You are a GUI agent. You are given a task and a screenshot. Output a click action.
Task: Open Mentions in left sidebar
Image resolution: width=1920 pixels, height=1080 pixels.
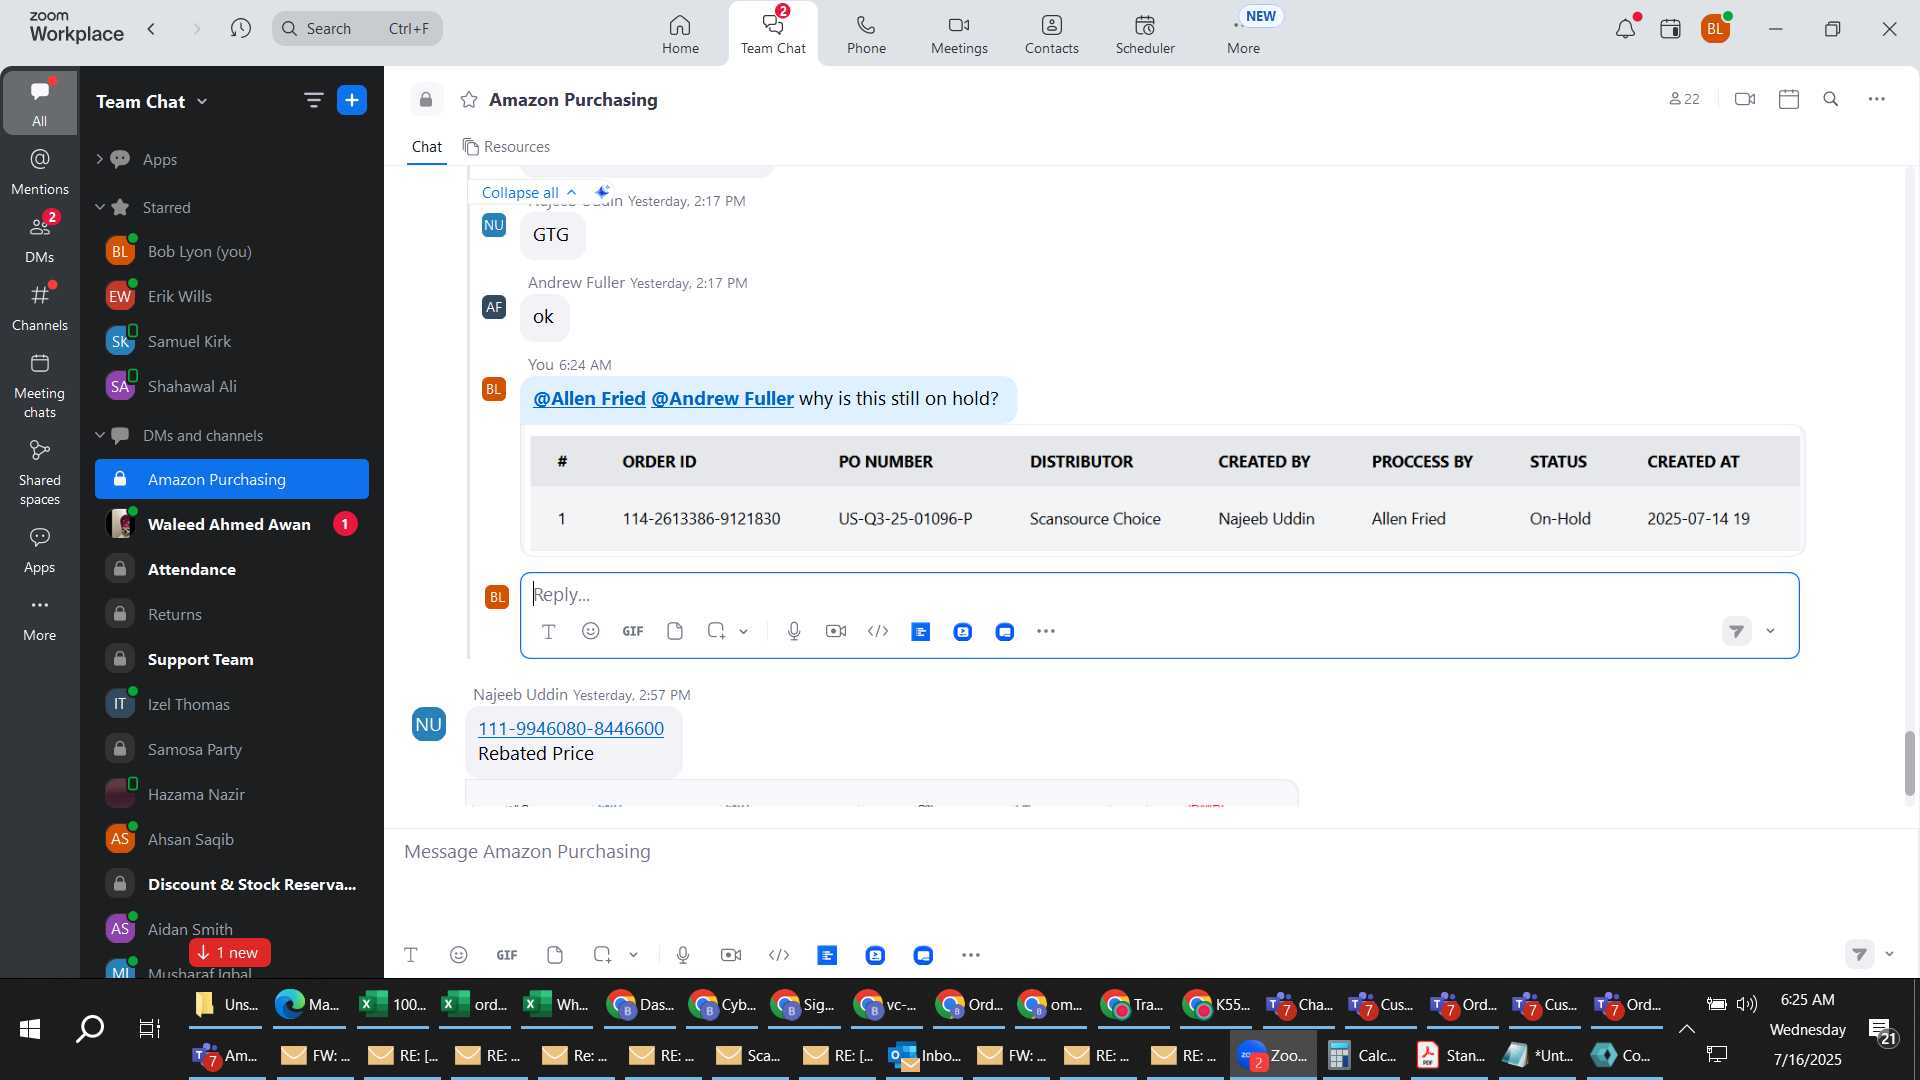pyautogui.click(x=40, y=172)
